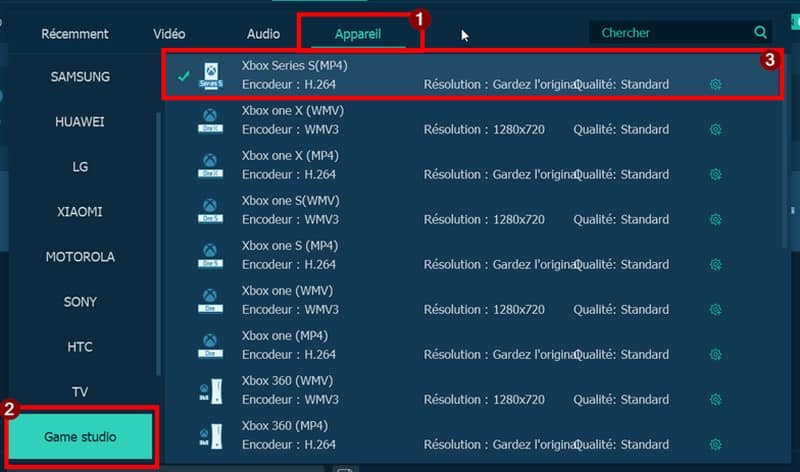The height and width of the screenshot is (472, 800).
Task: Choose MOTOROLA in the device brand list
Action: (x=80, y=257)
